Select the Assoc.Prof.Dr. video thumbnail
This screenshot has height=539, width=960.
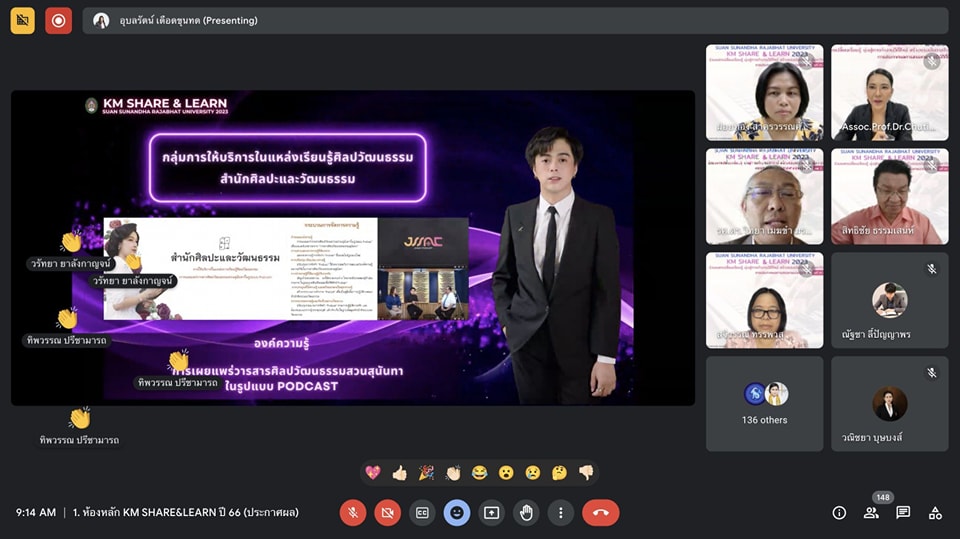point(889,92)
